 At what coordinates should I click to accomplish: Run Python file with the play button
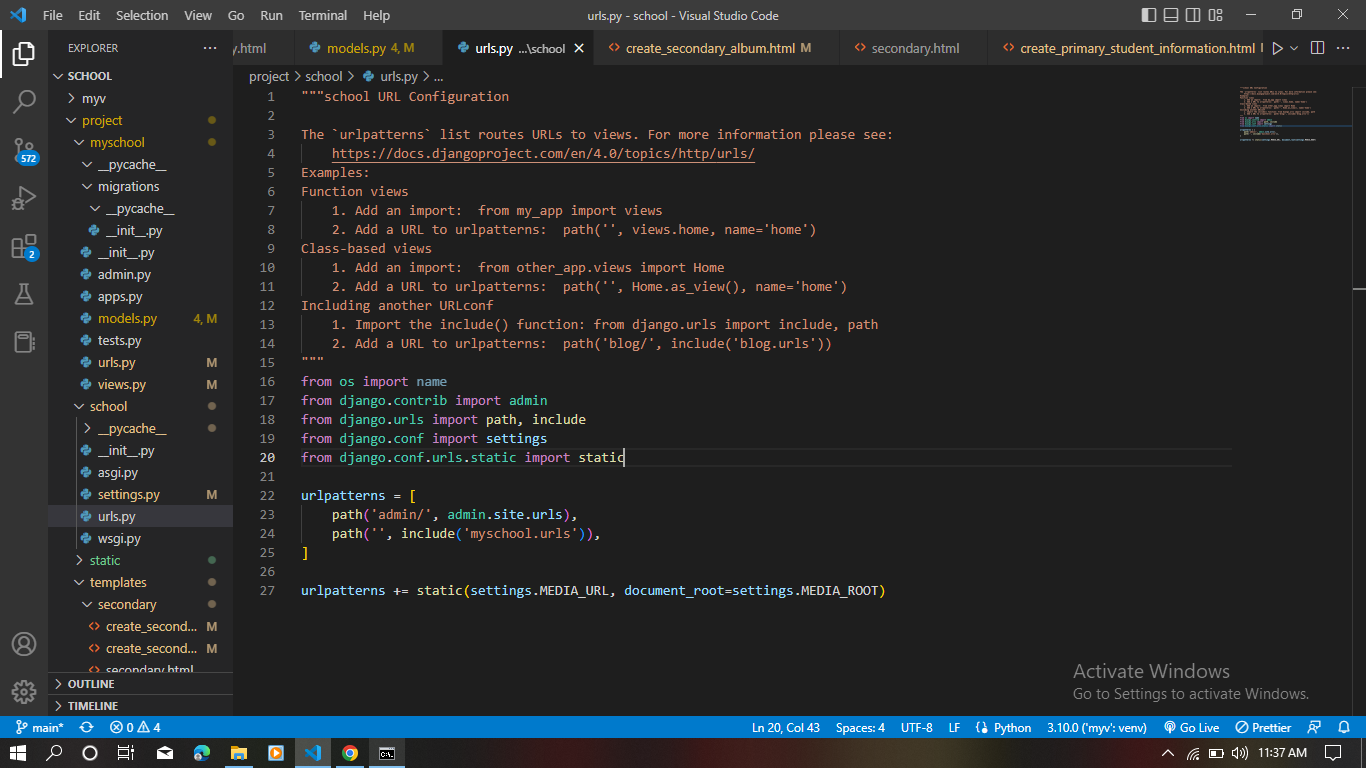(1277, 48)
